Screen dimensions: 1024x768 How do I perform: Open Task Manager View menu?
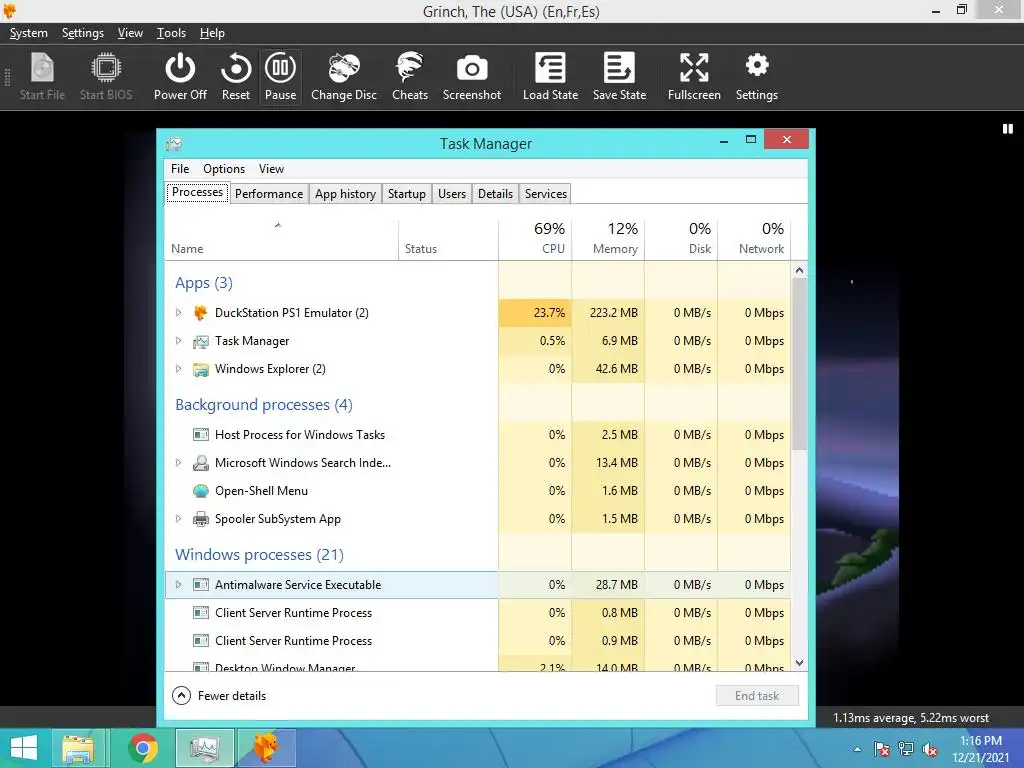[272, 168]
